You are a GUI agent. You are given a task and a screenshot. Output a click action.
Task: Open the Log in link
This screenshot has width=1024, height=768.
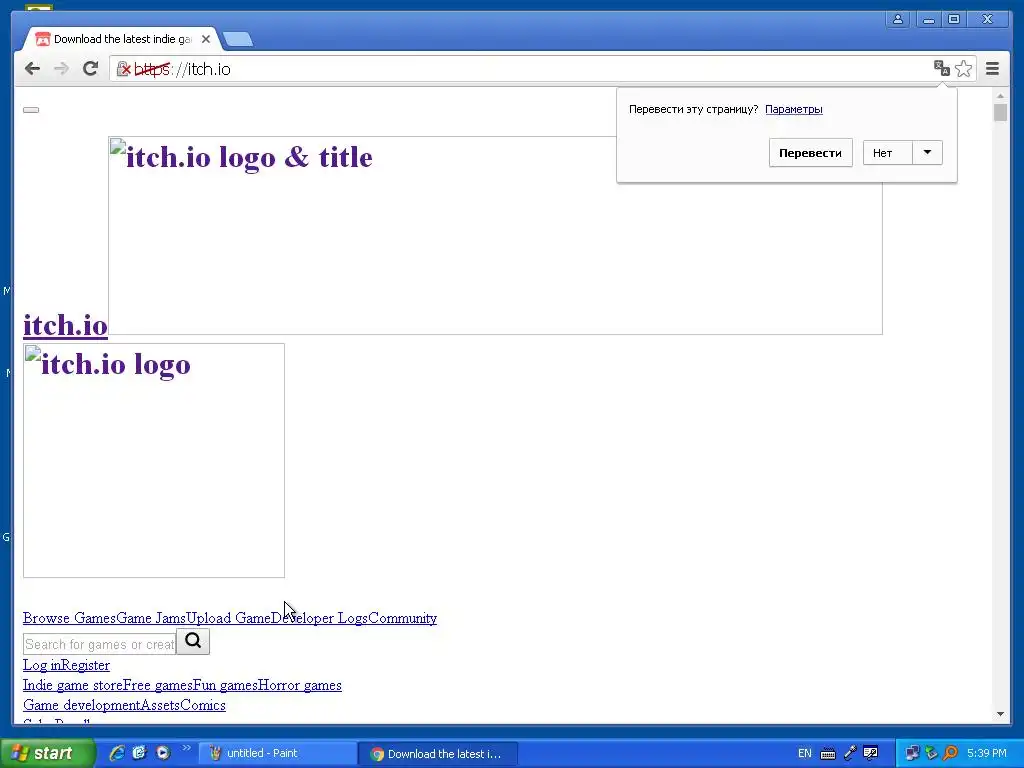(41, 665)
